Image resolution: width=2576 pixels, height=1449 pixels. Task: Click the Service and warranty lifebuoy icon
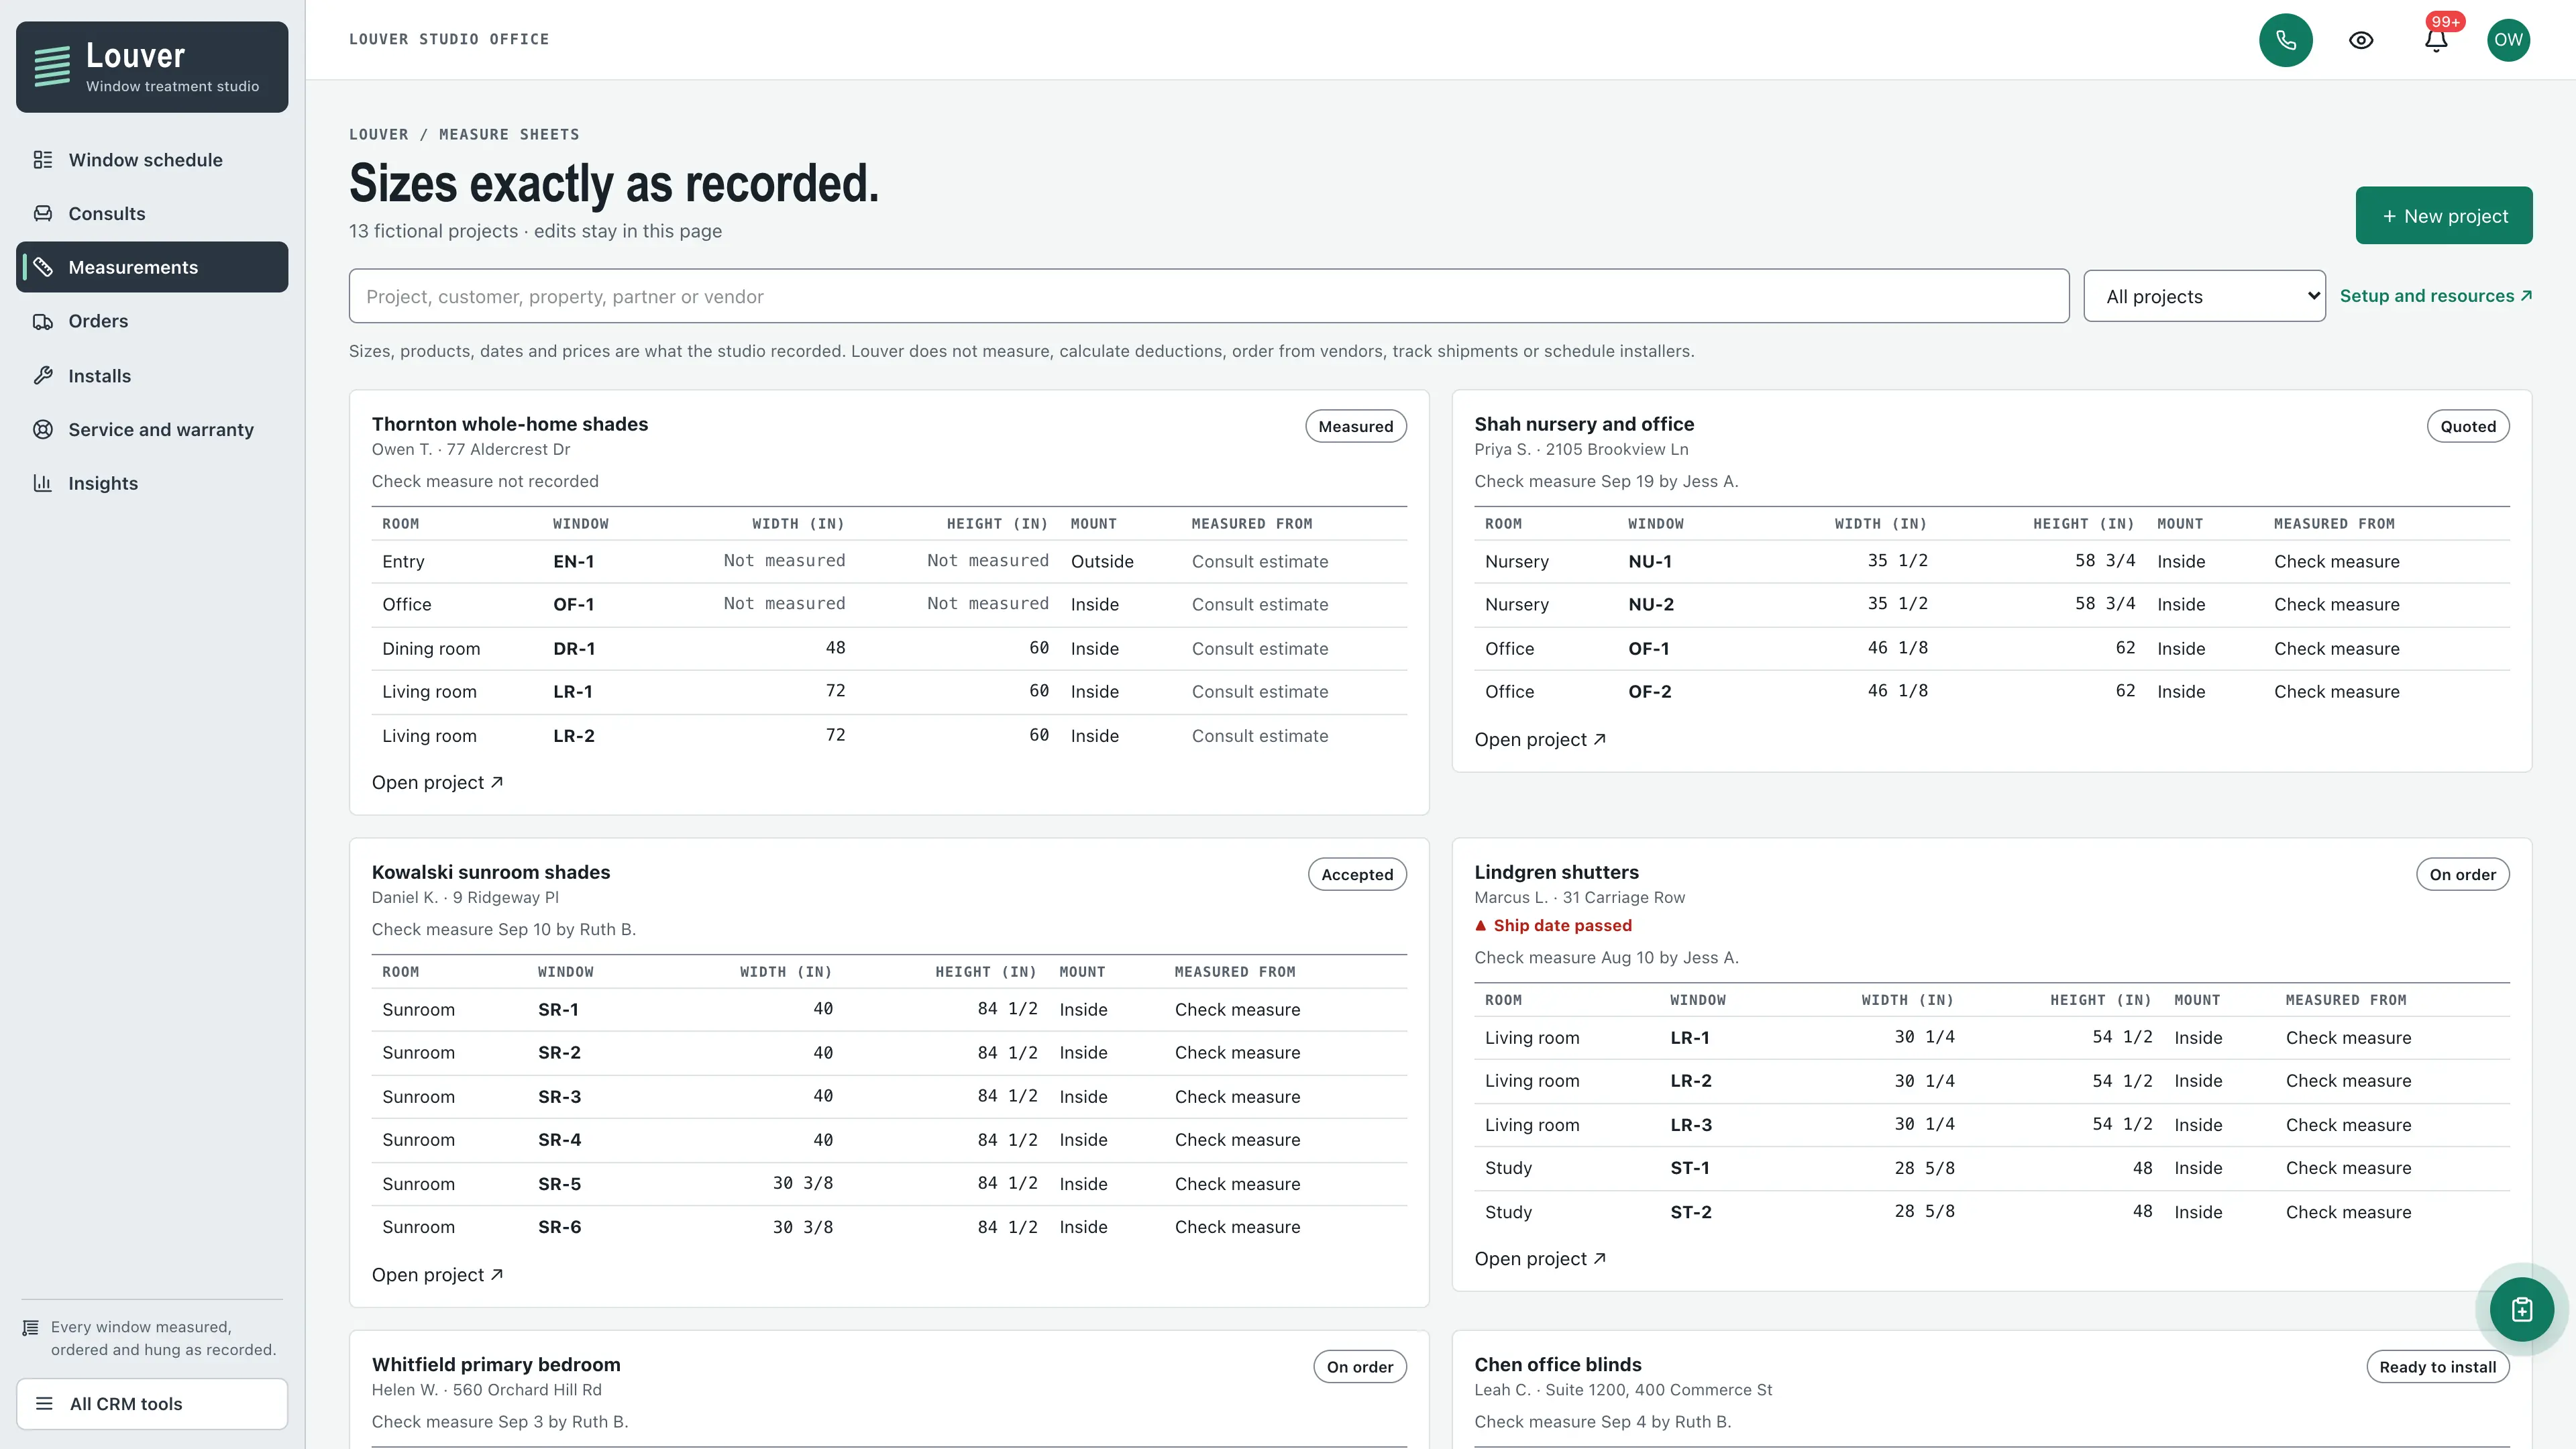click(x=43, y=429)
